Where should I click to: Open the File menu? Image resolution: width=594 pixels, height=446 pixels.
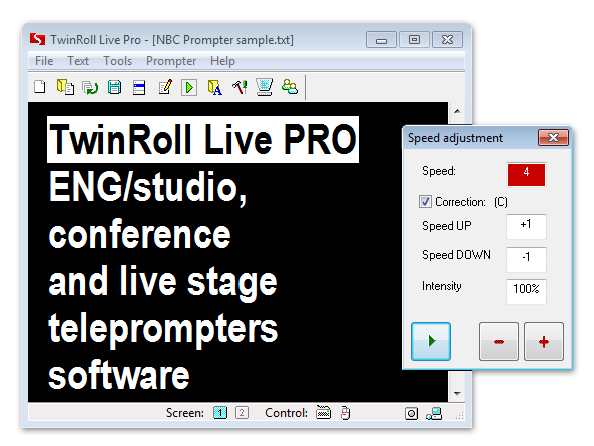pyautogui.click(x=44, y=61)
